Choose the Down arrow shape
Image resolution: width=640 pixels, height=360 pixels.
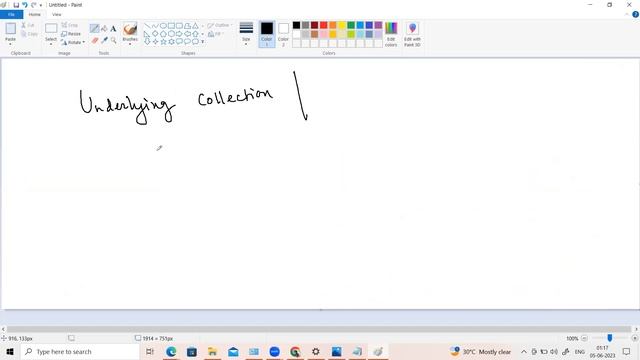[x=147, y=42]
